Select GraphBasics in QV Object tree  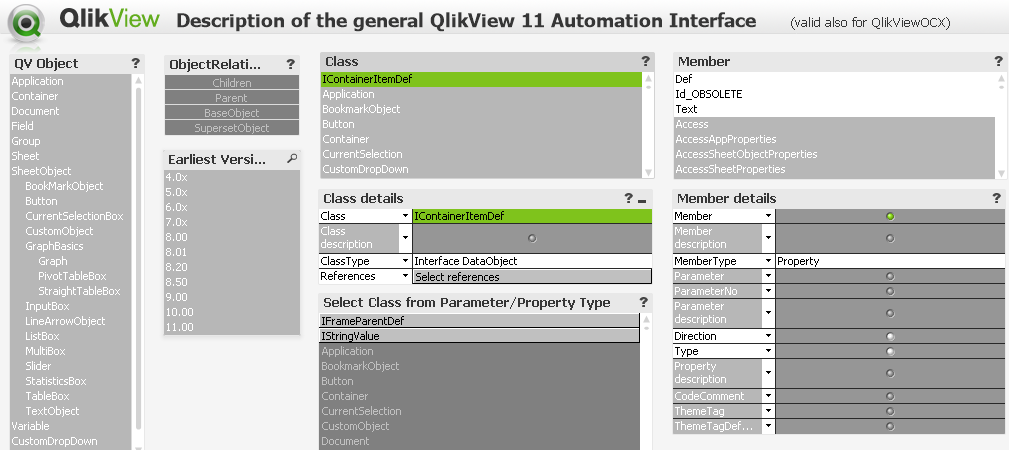70,246
